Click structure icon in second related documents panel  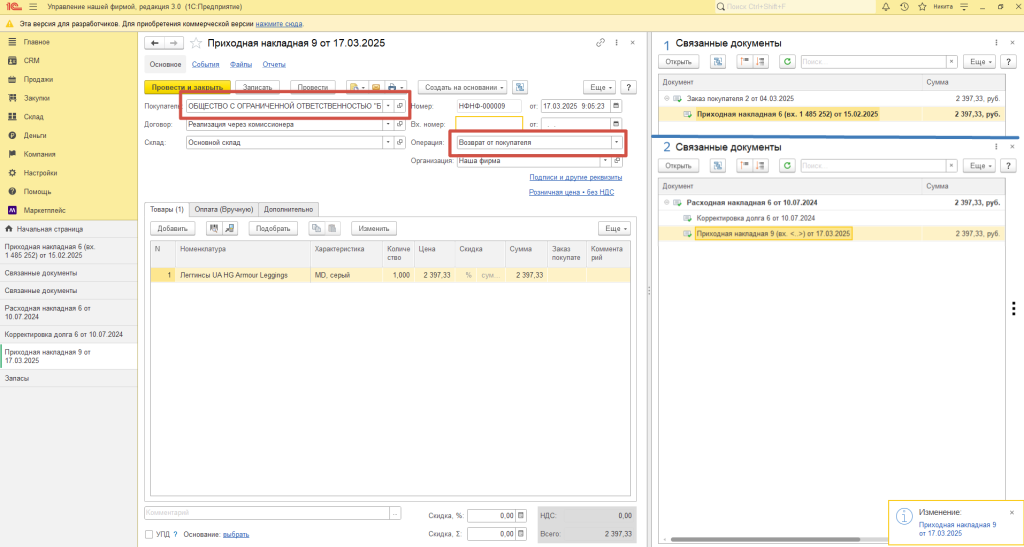pos(718,166)
